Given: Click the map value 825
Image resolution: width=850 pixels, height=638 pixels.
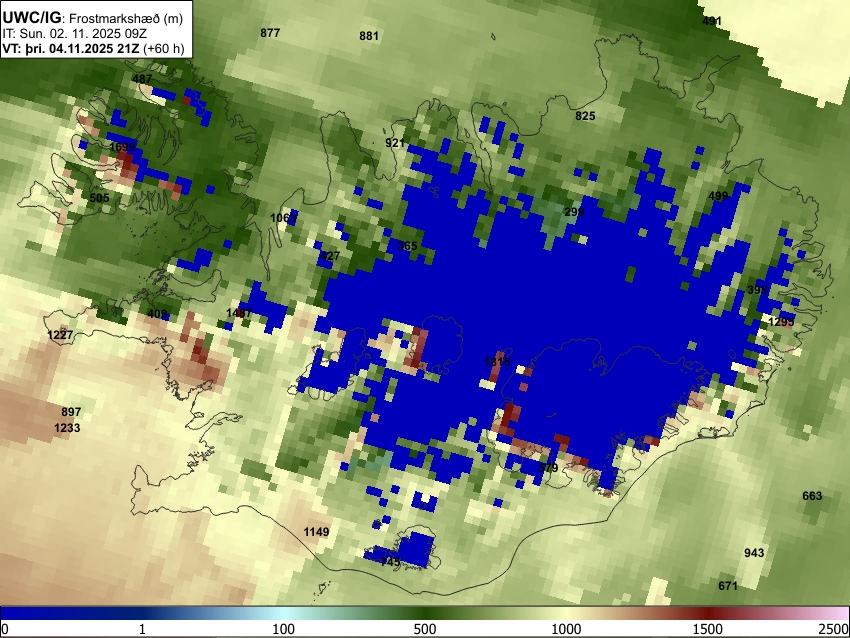Looking at the screenshot, I should tap(585, 115).
